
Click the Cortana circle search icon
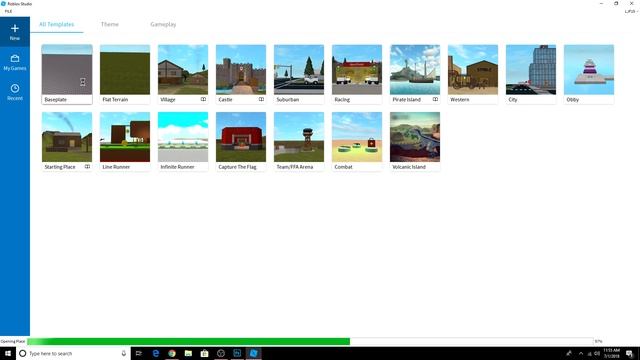[x=23, y=353]
